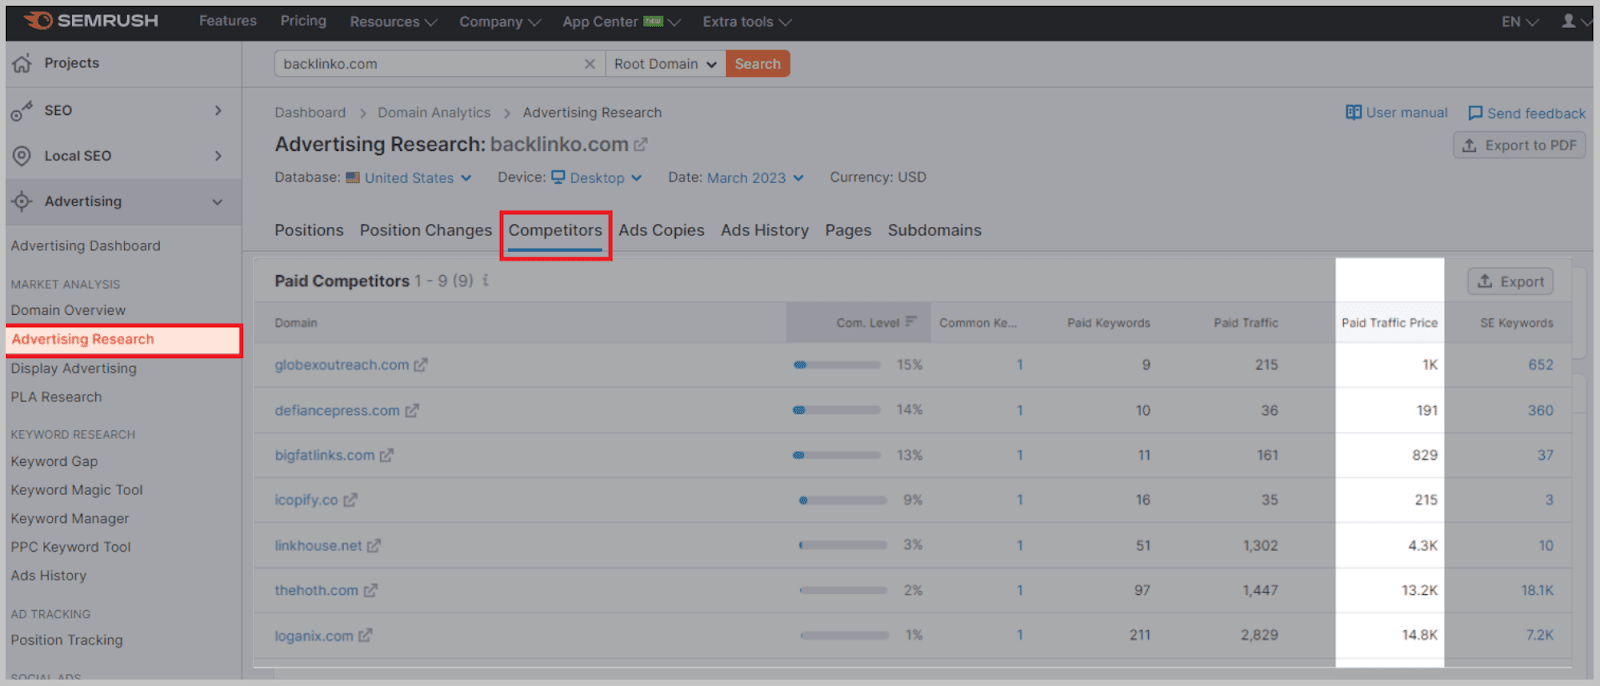Viewport: 1600px width, 686px height.
Task: Open loganix.com external link icon
Action: click(x=365, y=636)
